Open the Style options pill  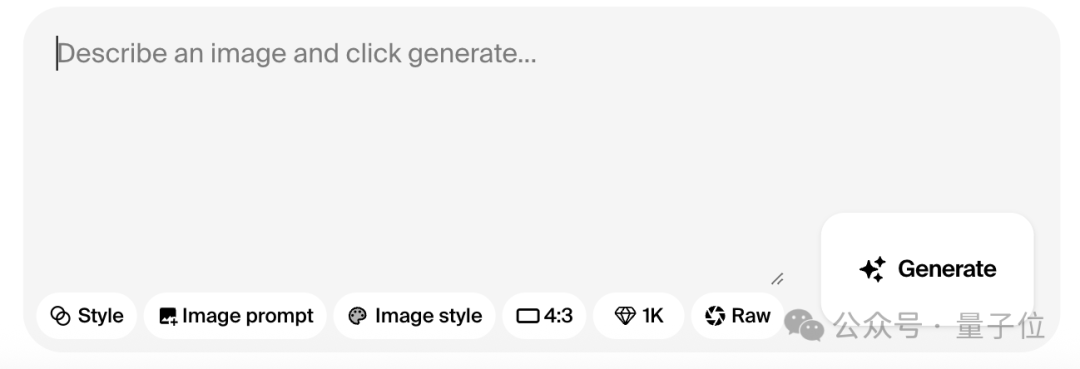[87, 316]
